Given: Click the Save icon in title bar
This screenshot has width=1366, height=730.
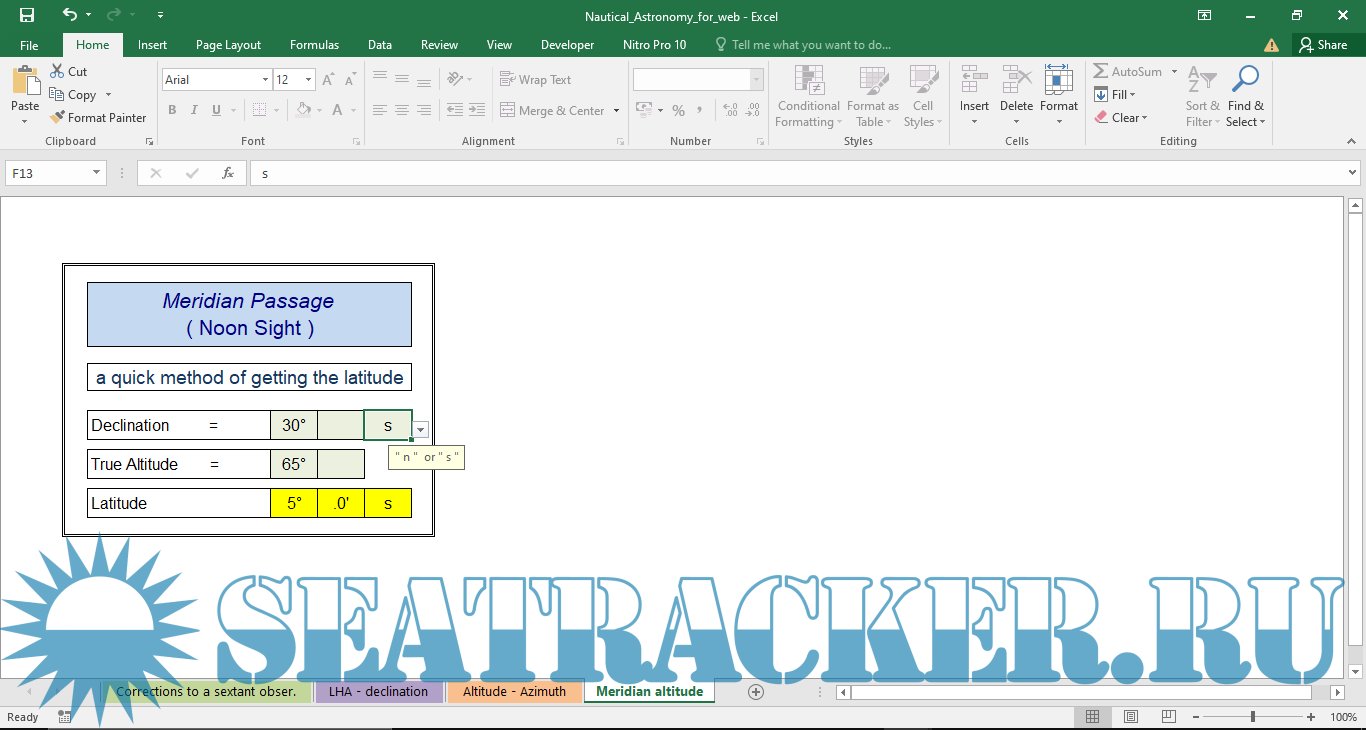Looking at the screenshot, I should (x=27, y=15).
